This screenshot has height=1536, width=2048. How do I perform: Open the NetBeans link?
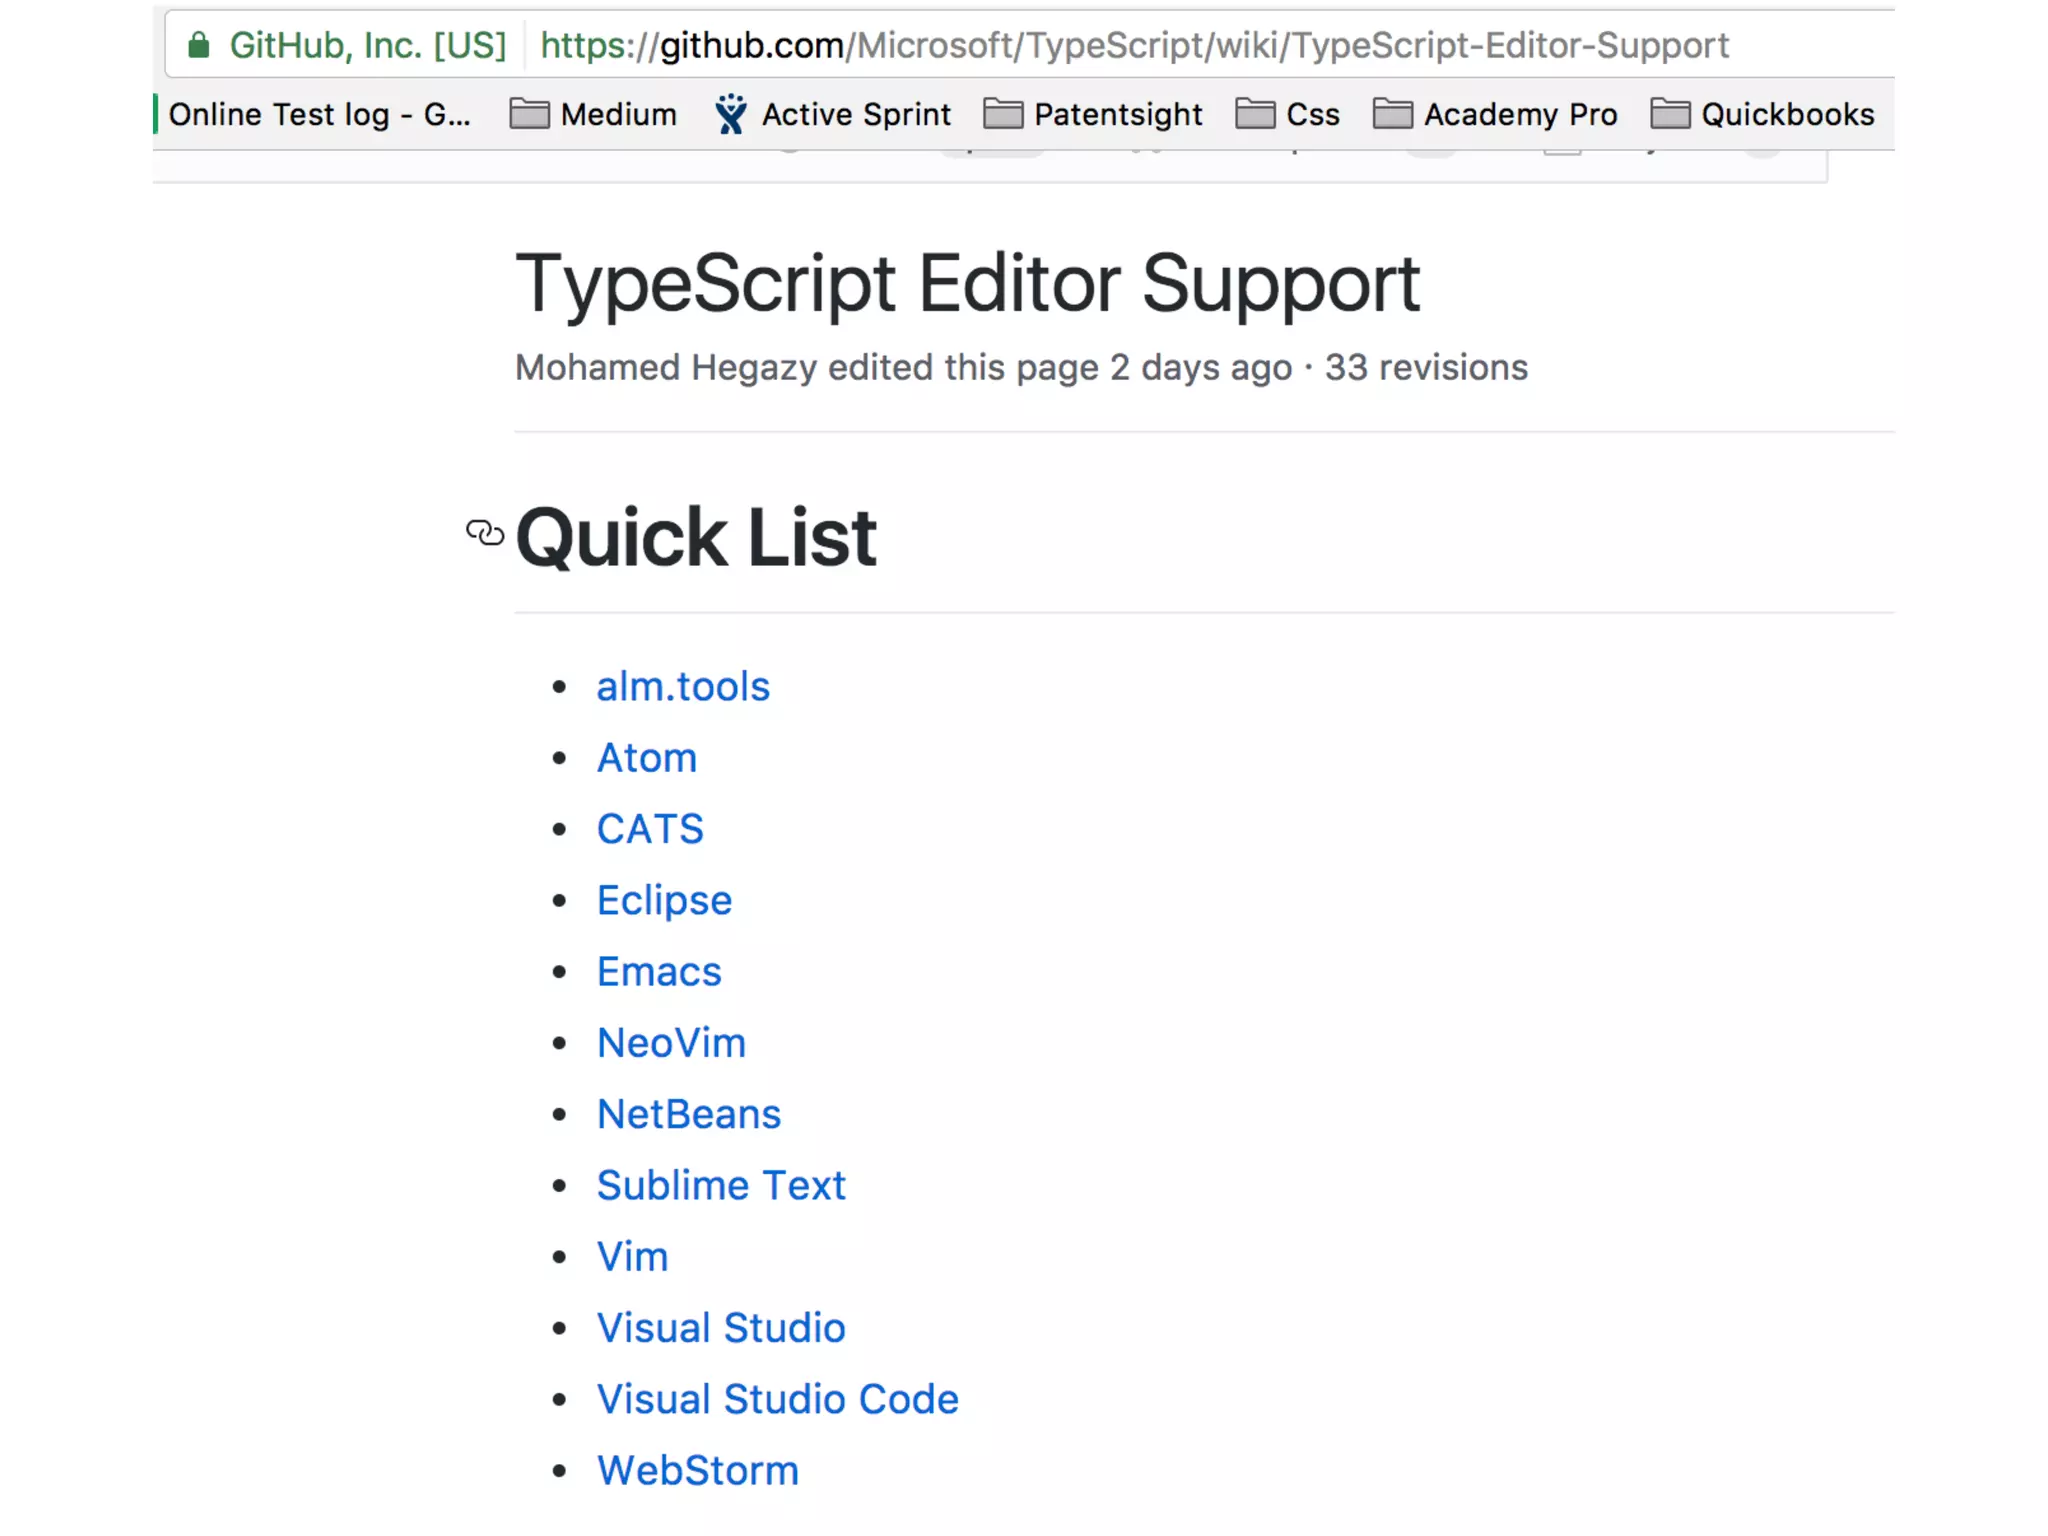tap(688, 1114)
